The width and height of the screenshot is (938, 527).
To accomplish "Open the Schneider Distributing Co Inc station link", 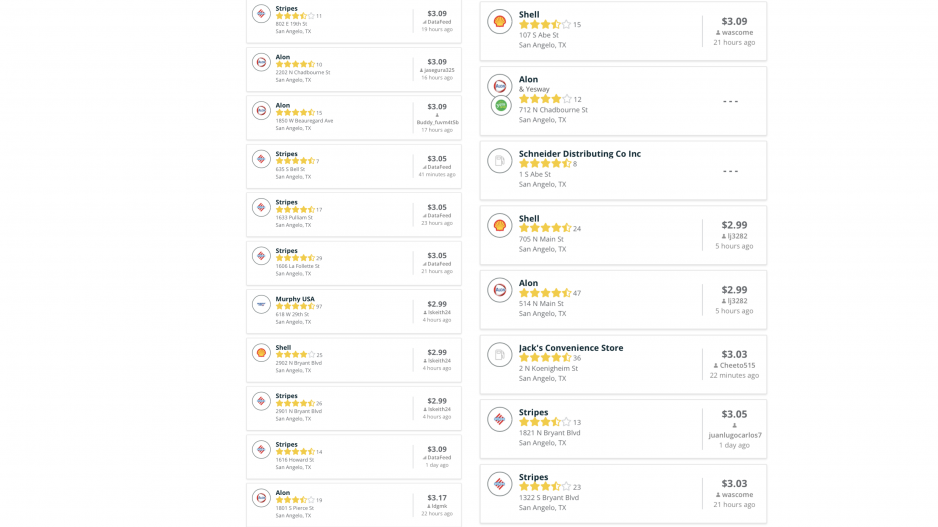I will point(580,154).
